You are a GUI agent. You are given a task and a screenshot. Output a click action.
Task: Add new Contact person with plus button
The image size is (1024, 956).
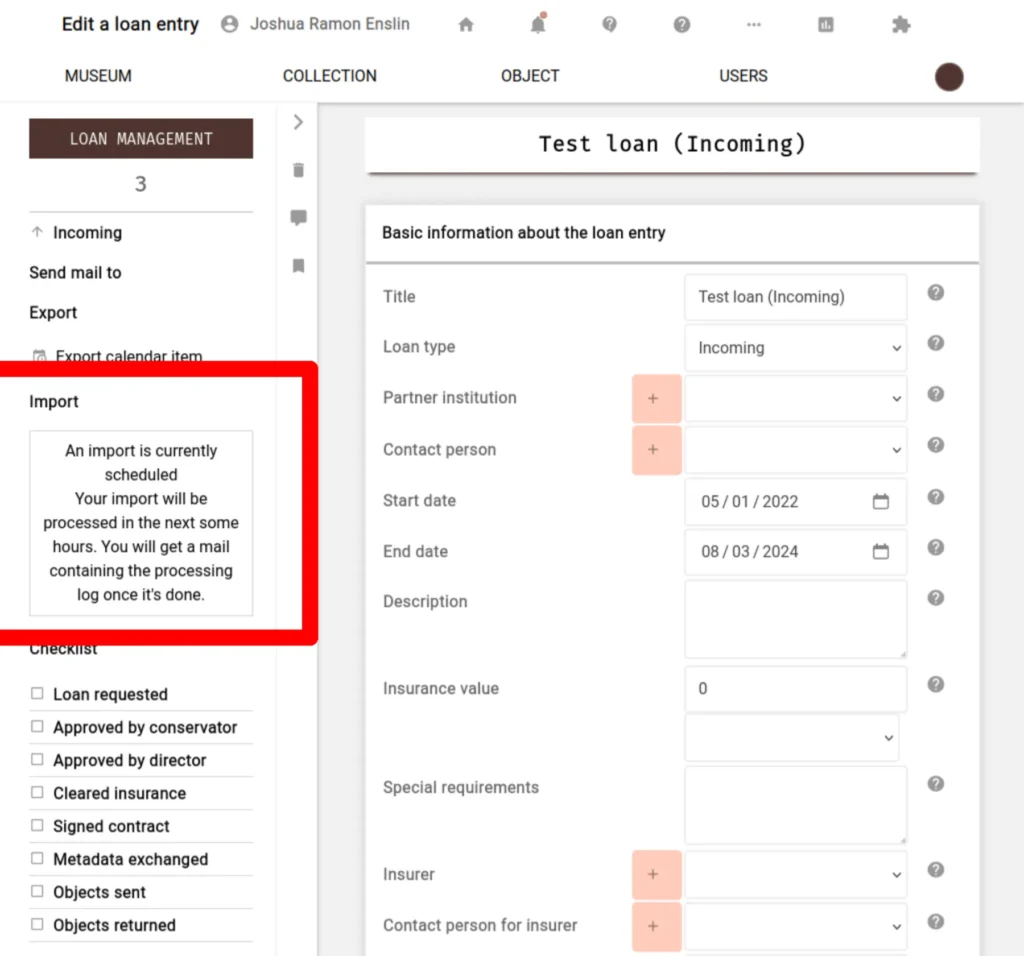coord(656,449)
